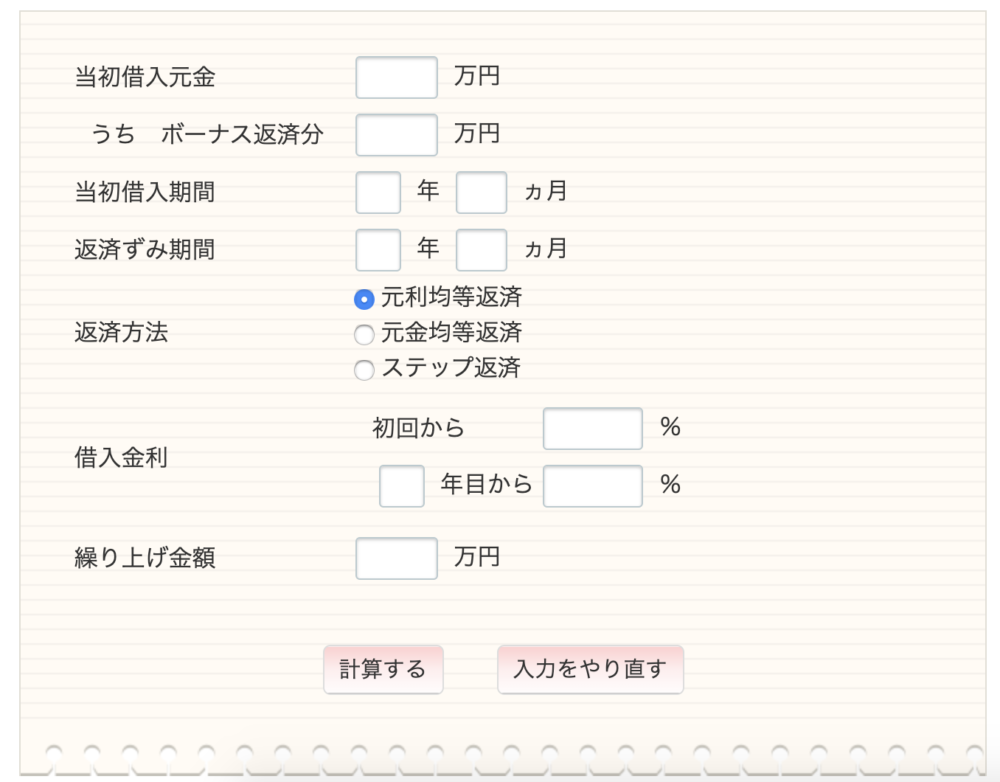Click the 当初借入元金 amount input field
The height and width of the screenshot is (782, 1000).
(x=395, y=77)
